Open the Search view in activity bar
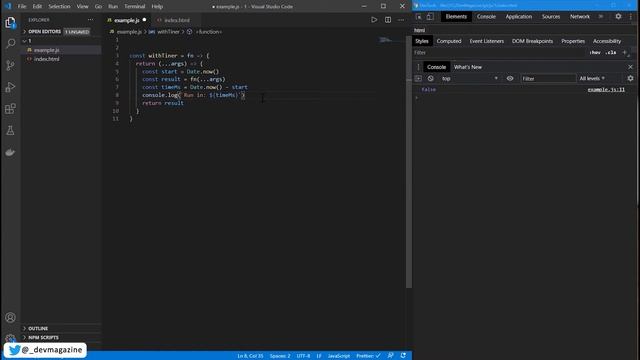This screenshot has height=360, width=640. point(10,43)
